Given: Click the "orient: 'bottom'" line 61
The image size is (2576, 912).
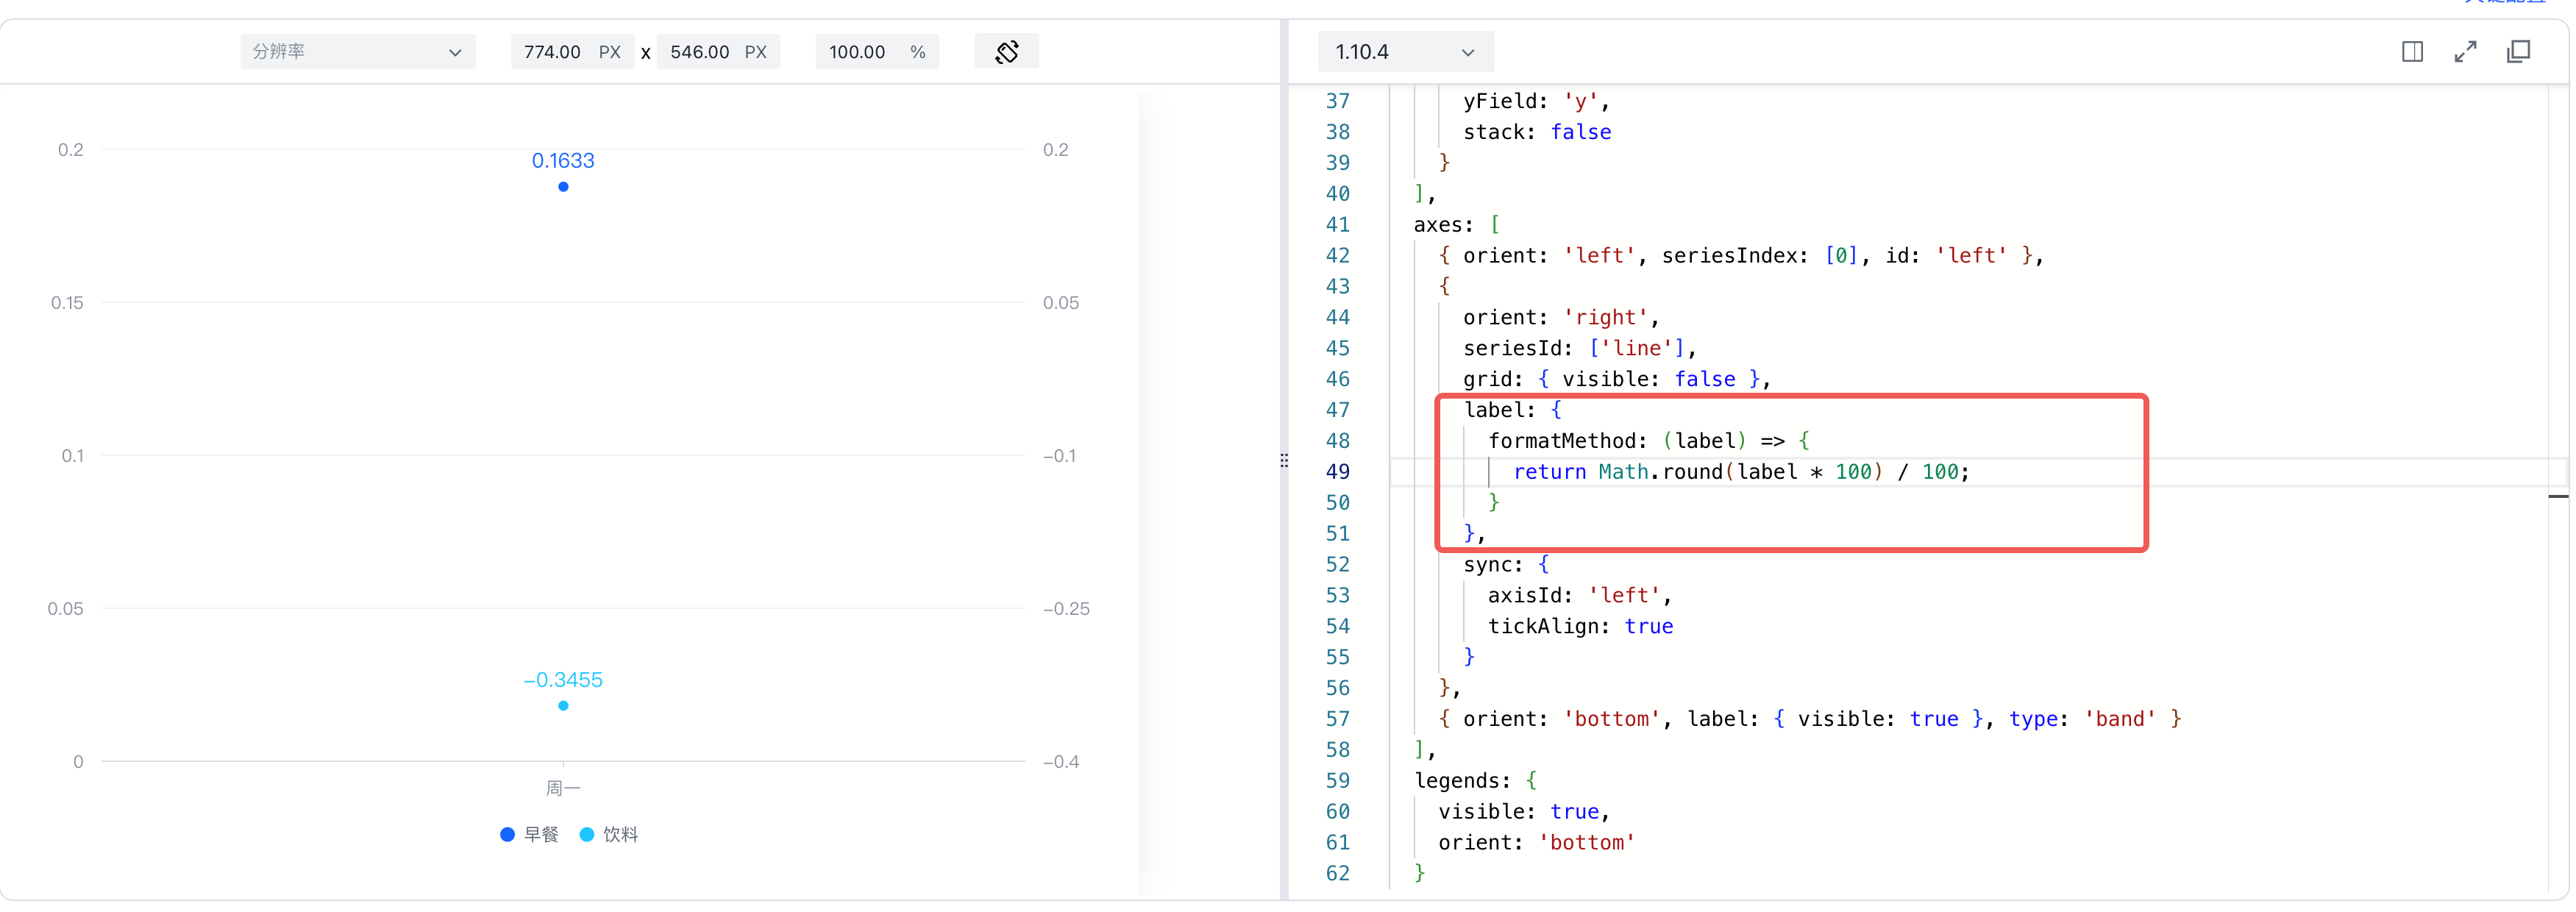Looking at the screenshot, I should (x=1537, y=843).
